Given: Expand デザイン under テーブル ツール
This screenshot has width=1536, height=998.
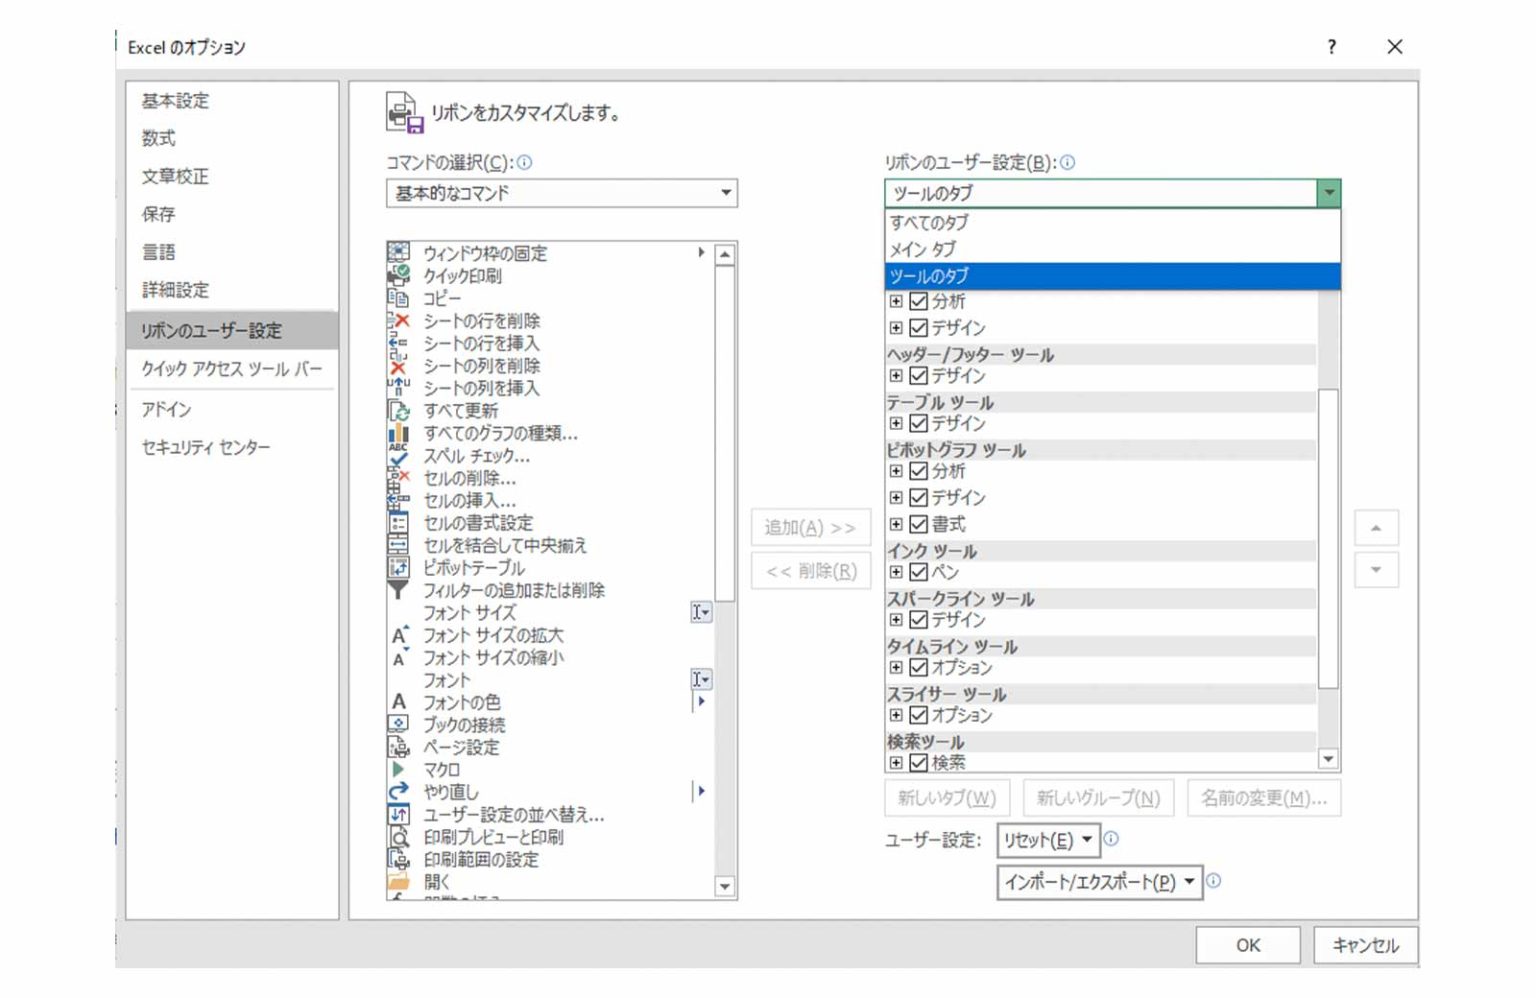Looking at the screenshot, I should pyautogui.click(x=896, y=423).
